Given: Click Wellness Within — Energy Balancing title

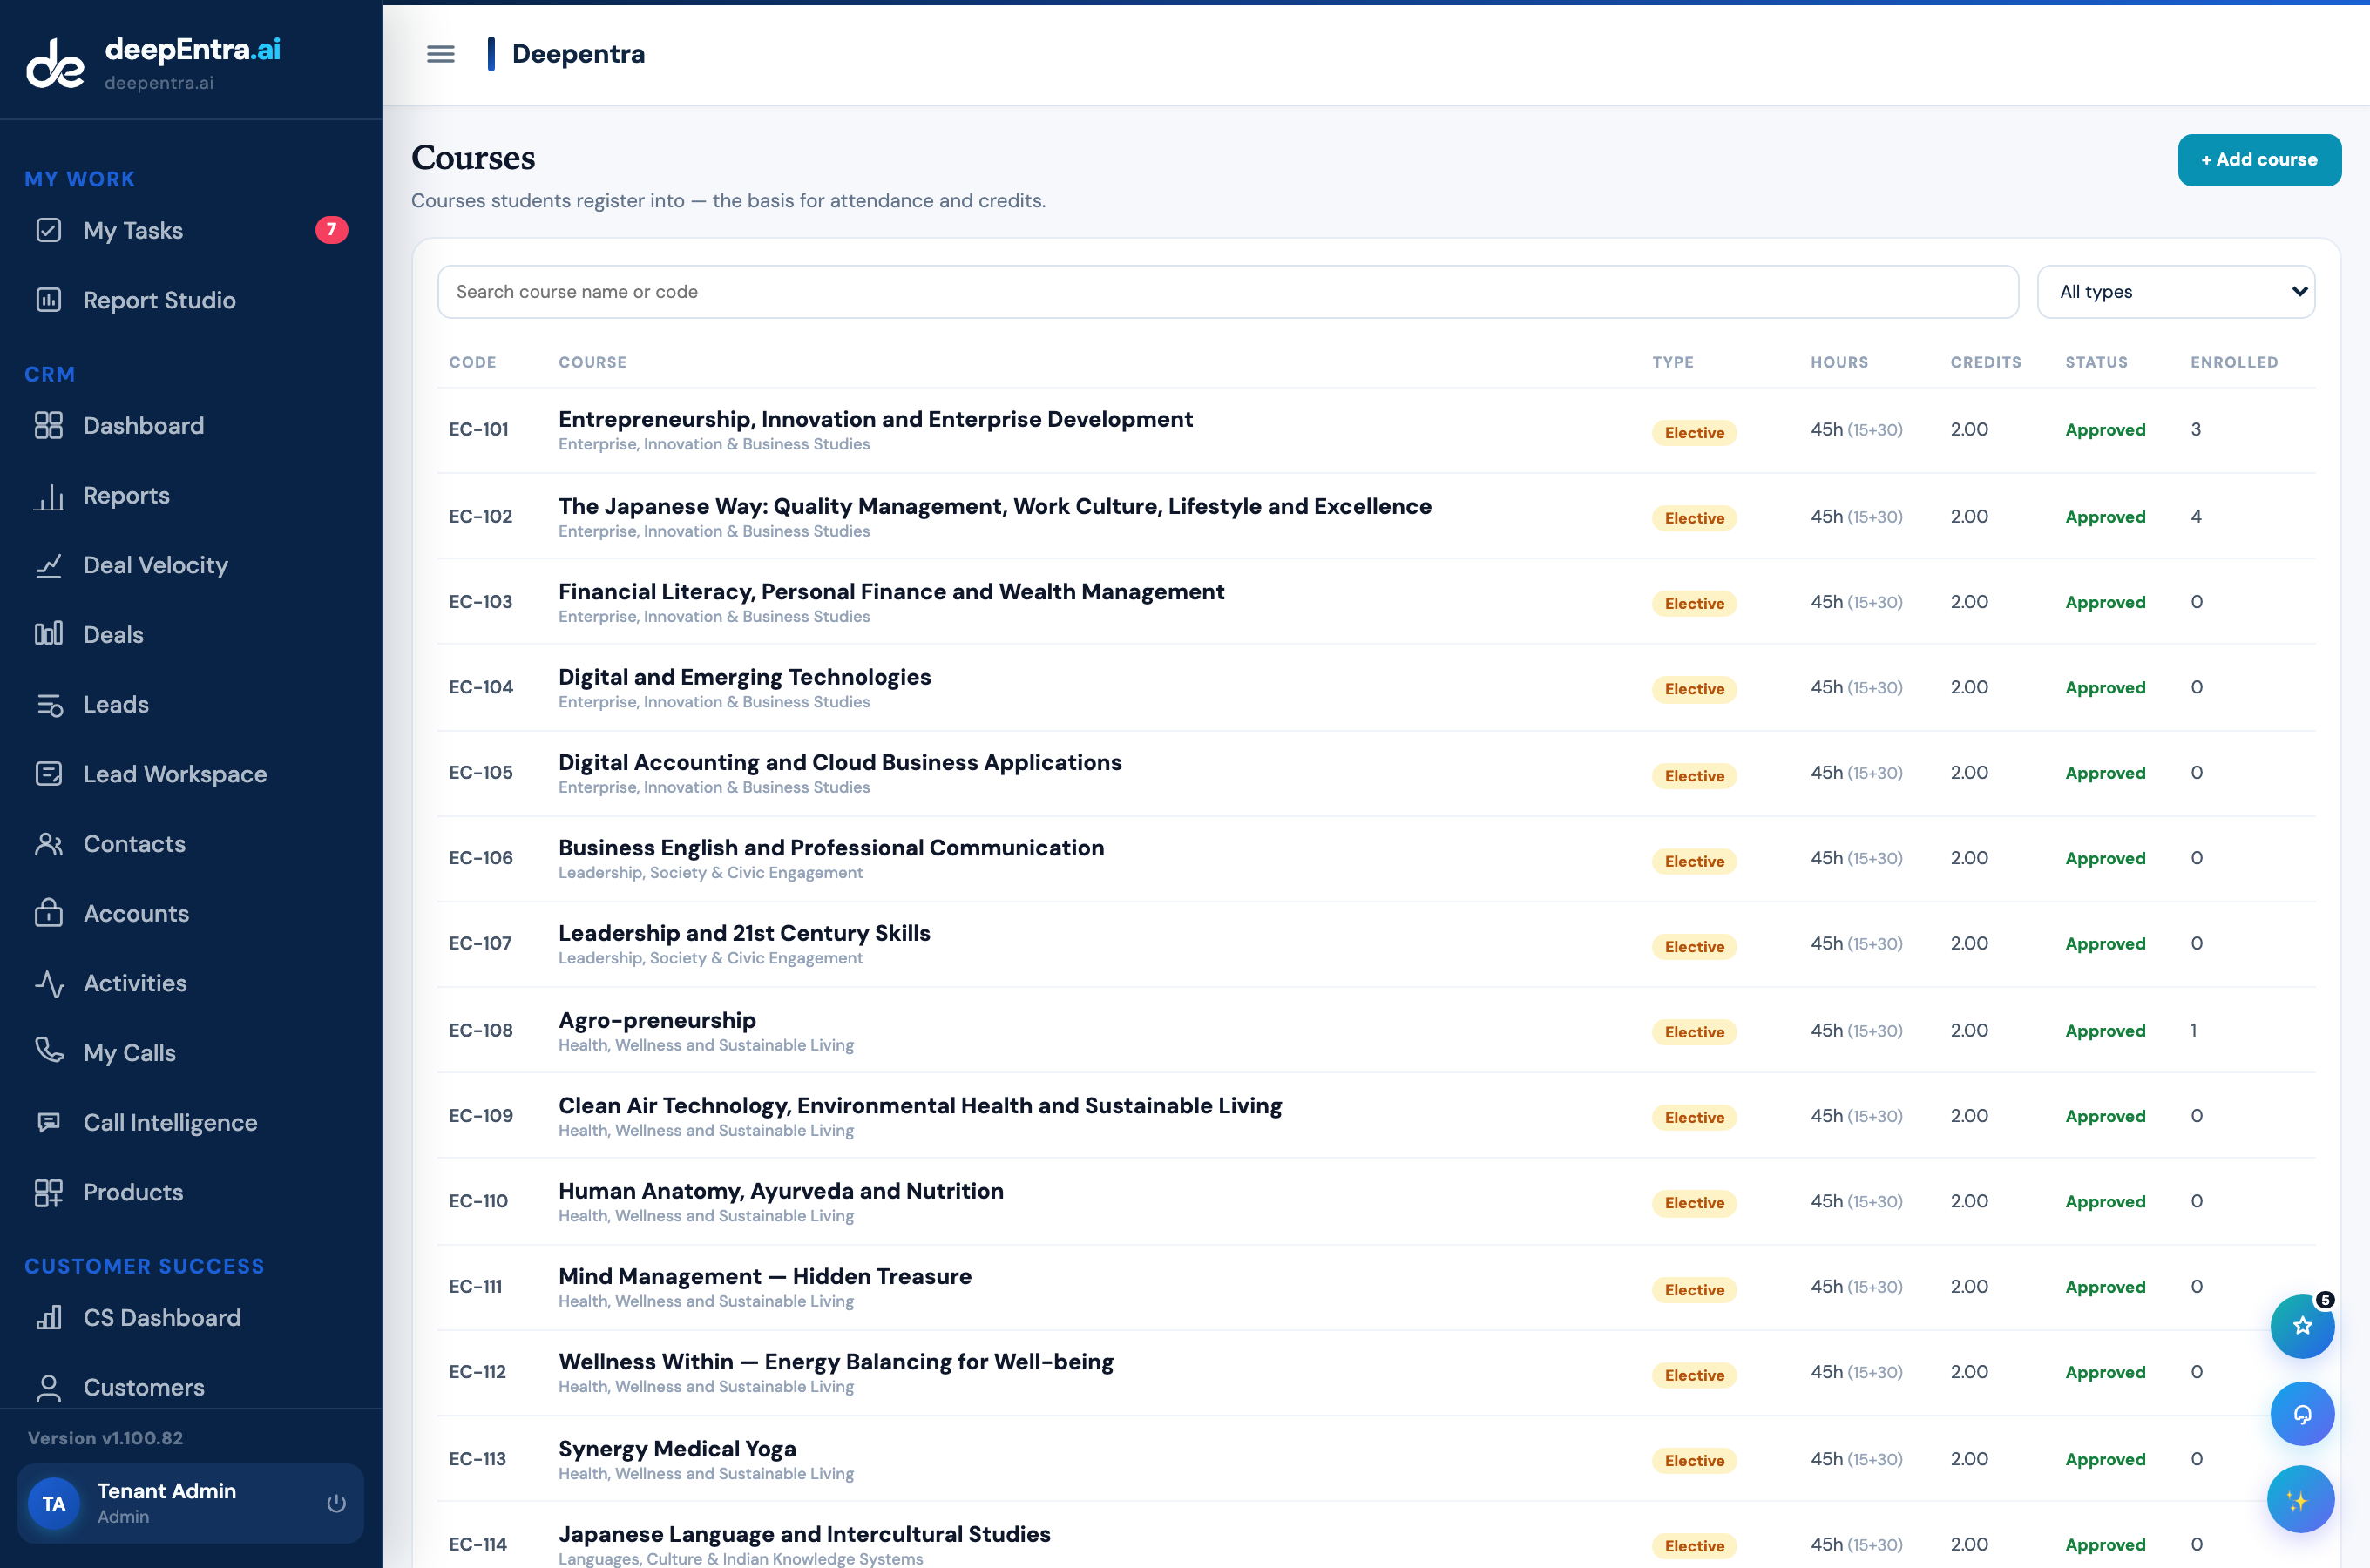Looking at the screenshot, I should pyautogui.click(x=836, y=1362).
